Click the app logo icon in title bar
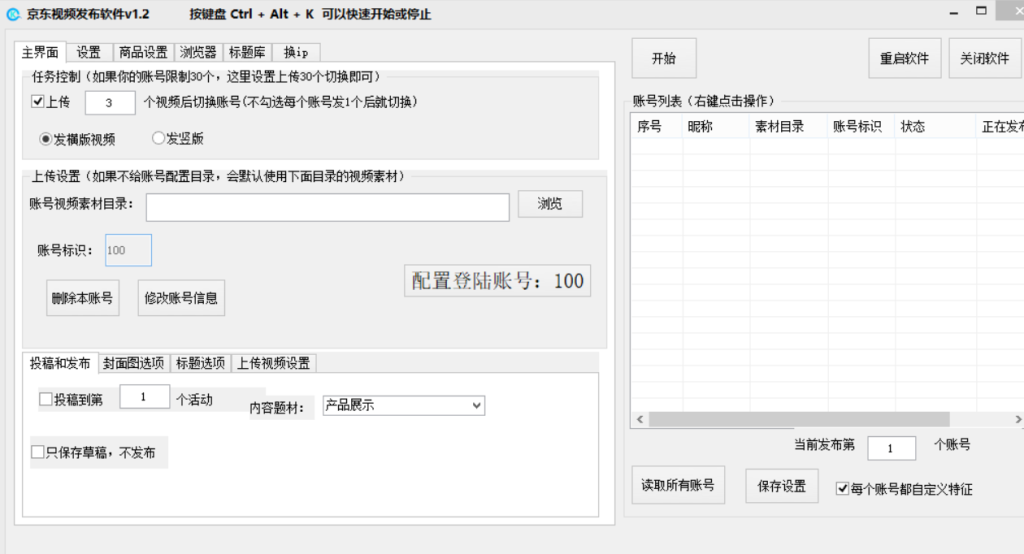 [x=13, y=14]
